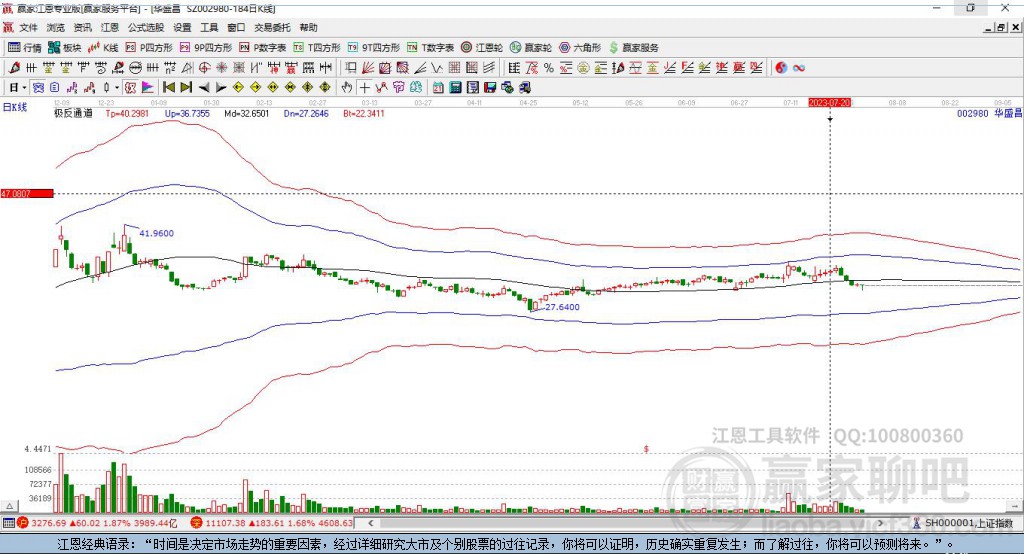
Task: Jump to last bar icon
Action: pos(186,88)
